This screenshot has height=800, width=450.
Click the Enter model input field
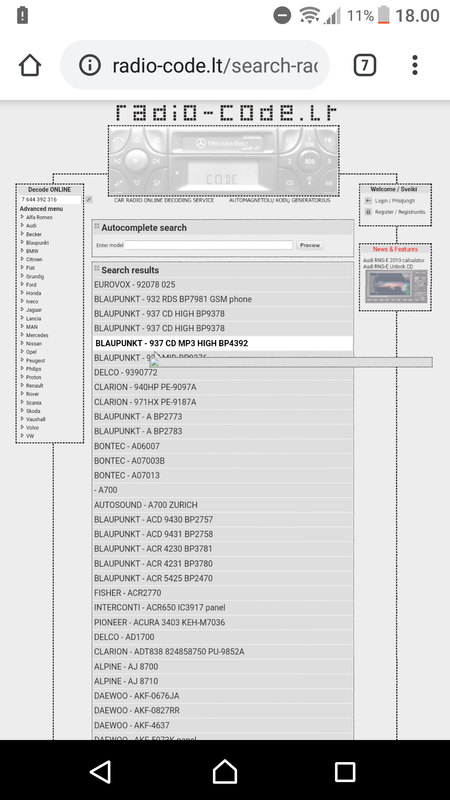209,245
